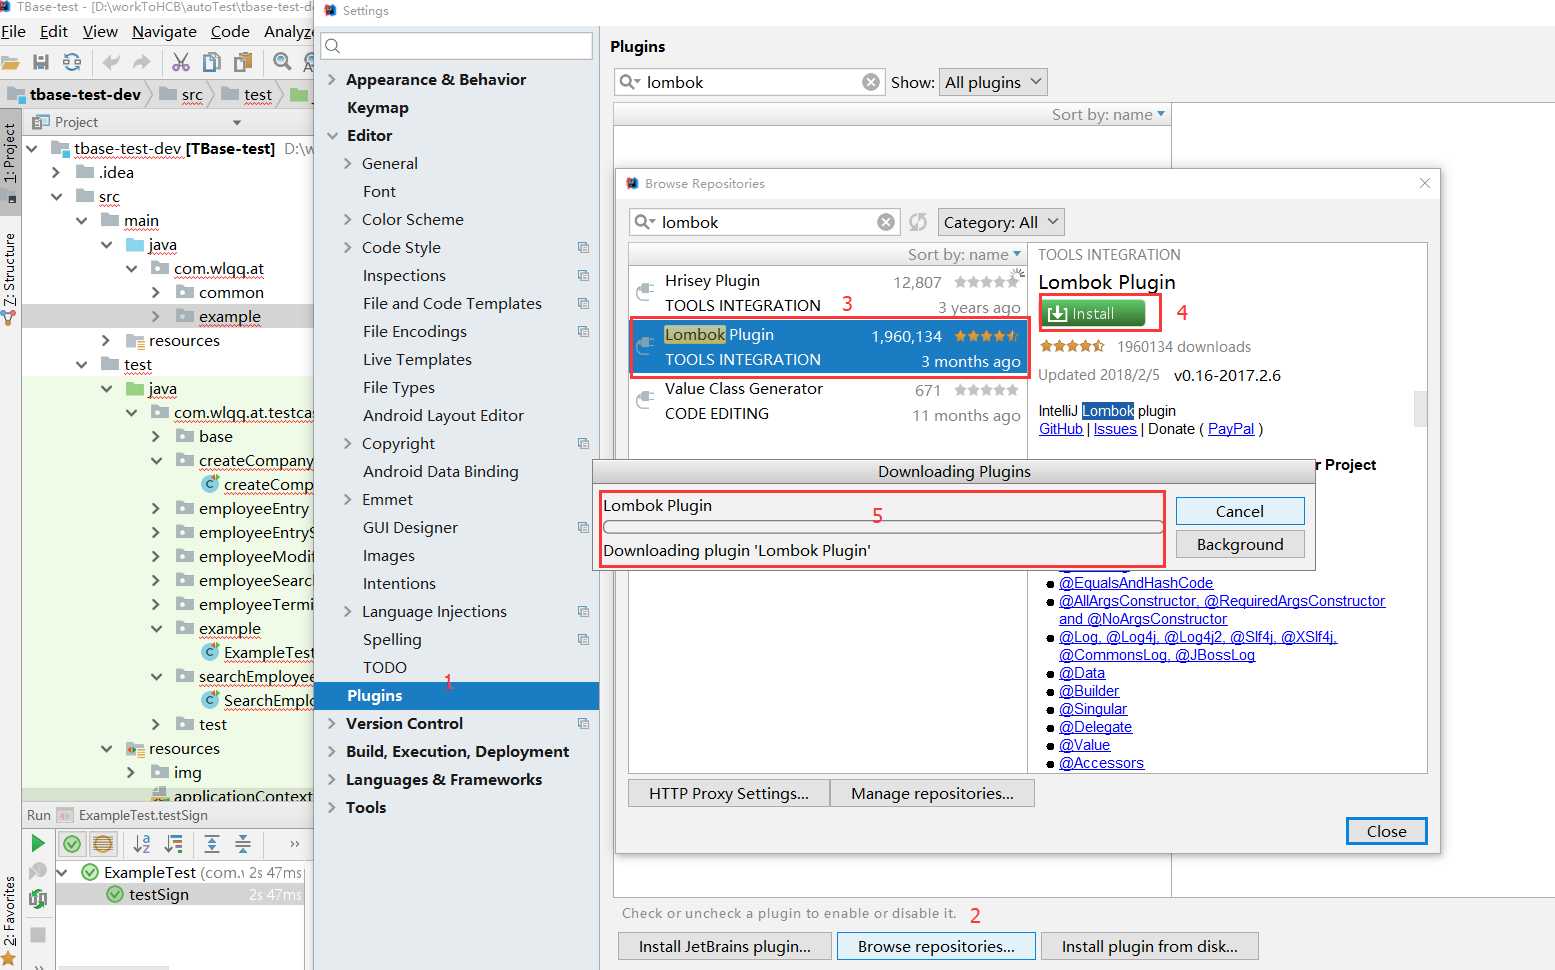This screenshot has height=970, width=1555.
Task: Open the Edit menu
Action: [x=54, y=32]
